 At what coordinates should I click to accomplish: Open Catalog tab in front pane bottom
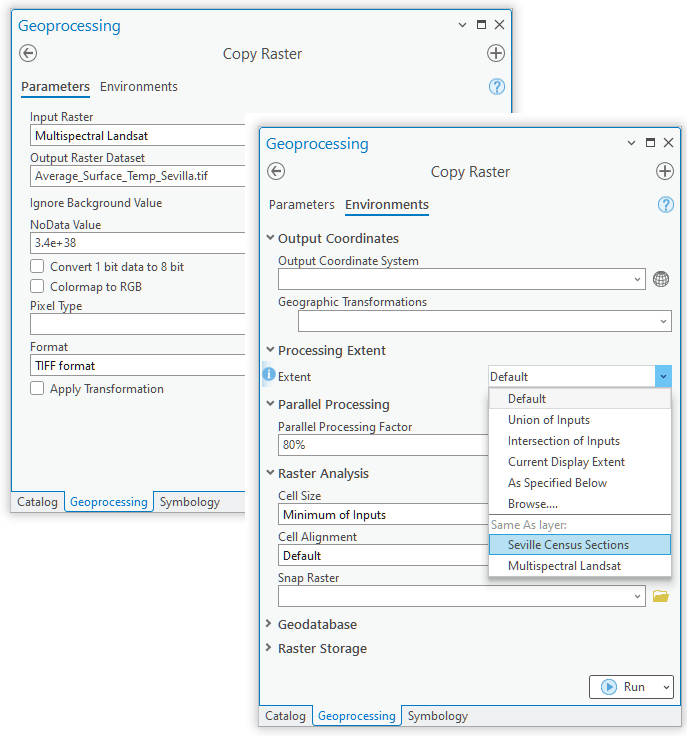(x=285, y=716)
